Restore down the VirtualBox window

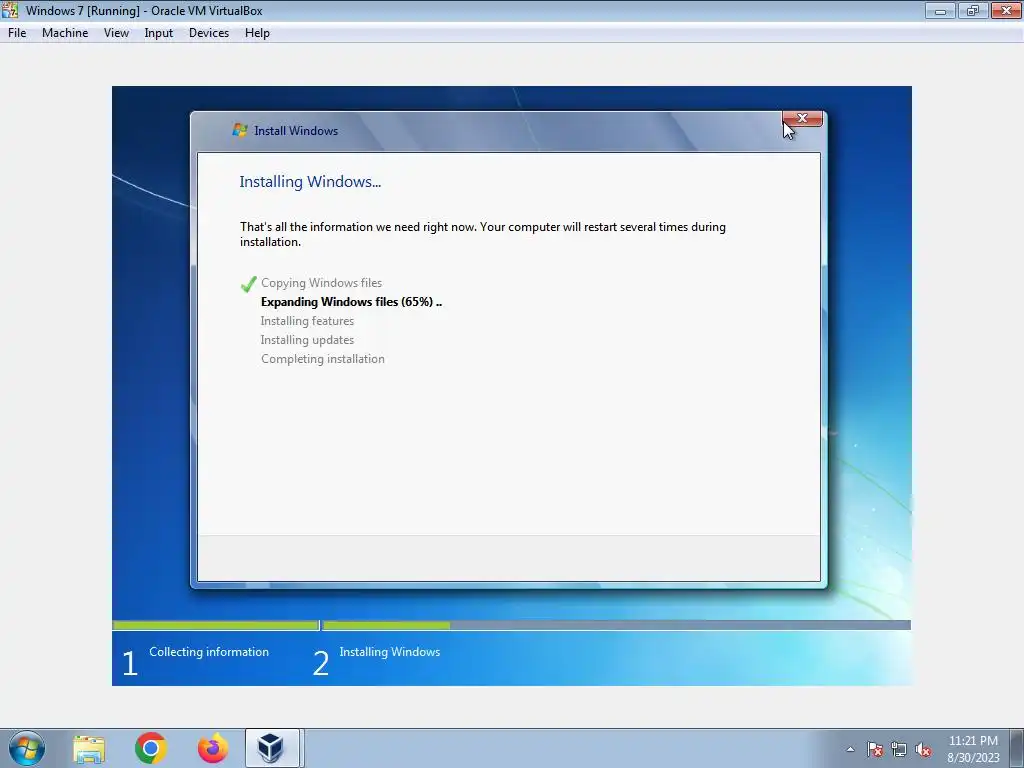coord(973,10)
